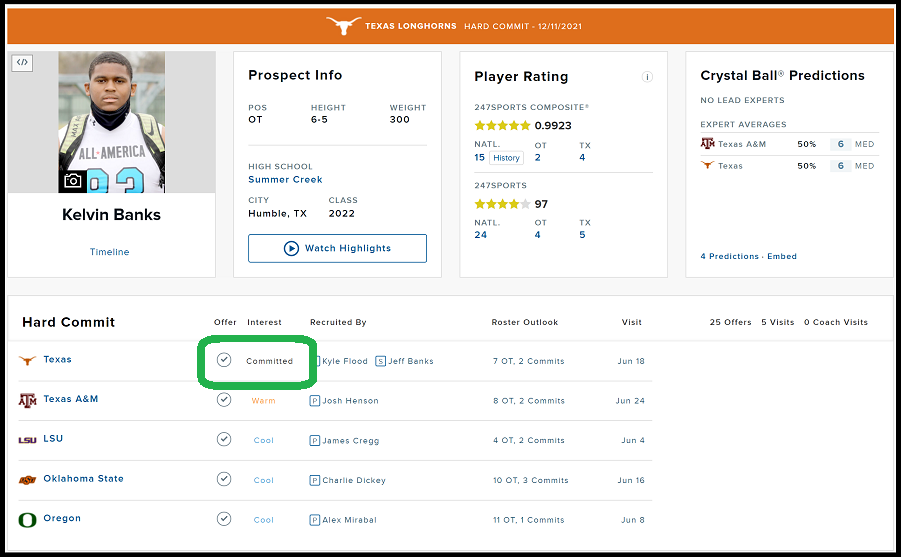Open the embed code icon on player card
The image size is (901, 557).
(x=22, y=63)
